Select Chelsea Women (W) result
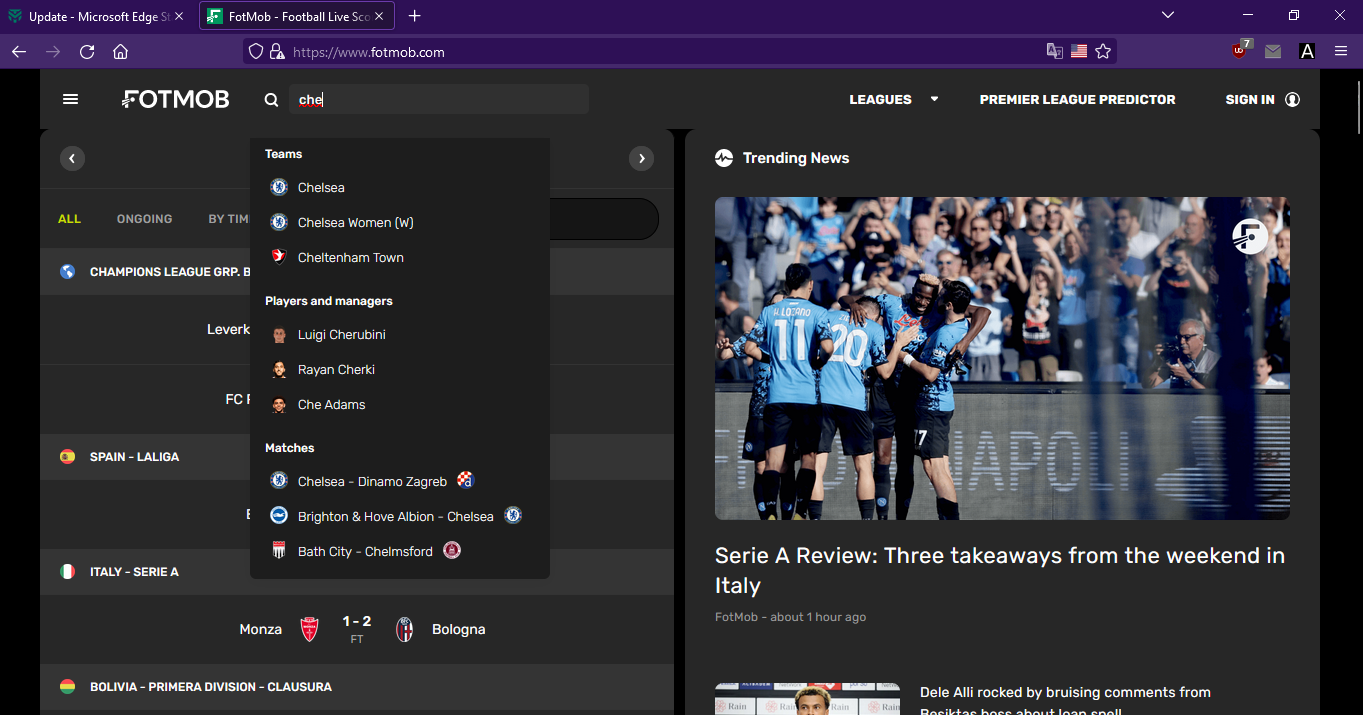The width and height of the screenshot is (1363, 715). click(x=400, y=223)
